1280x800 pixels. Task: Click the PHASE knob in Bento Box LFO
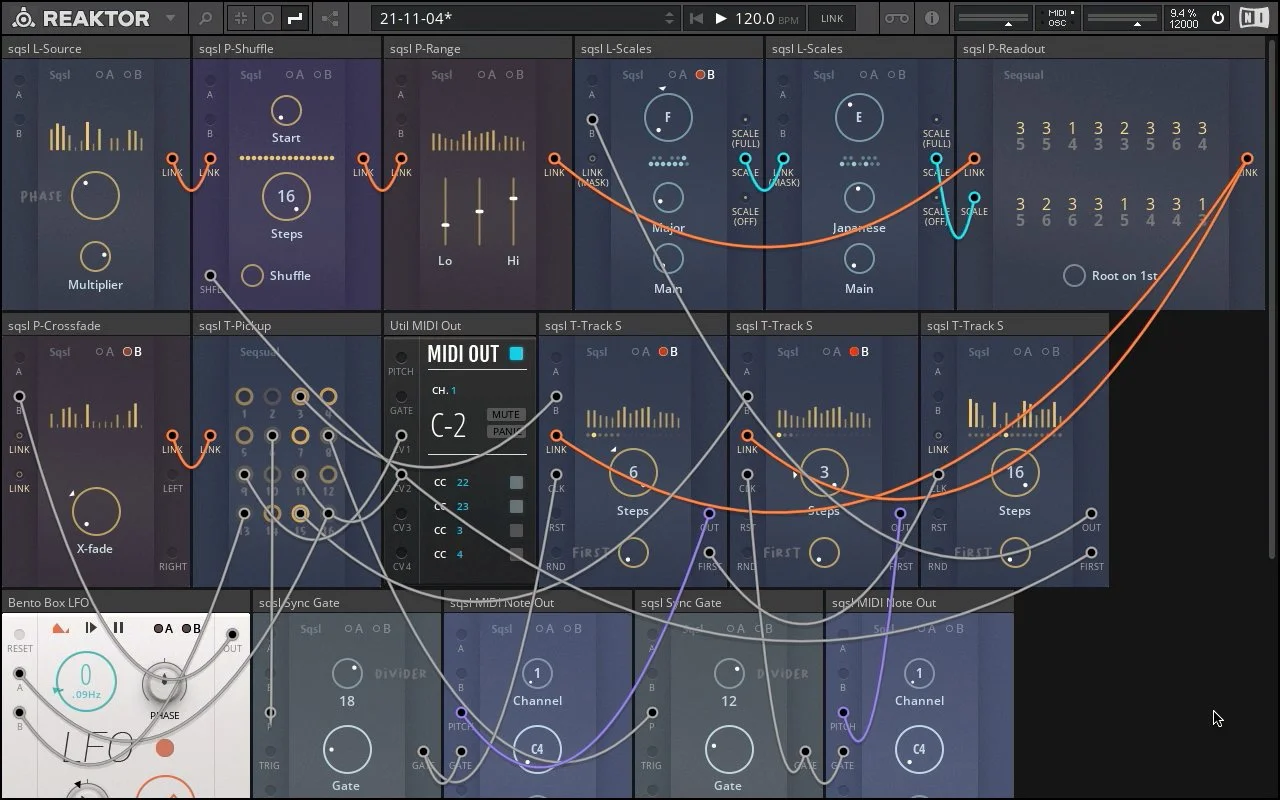coord(164,683)
